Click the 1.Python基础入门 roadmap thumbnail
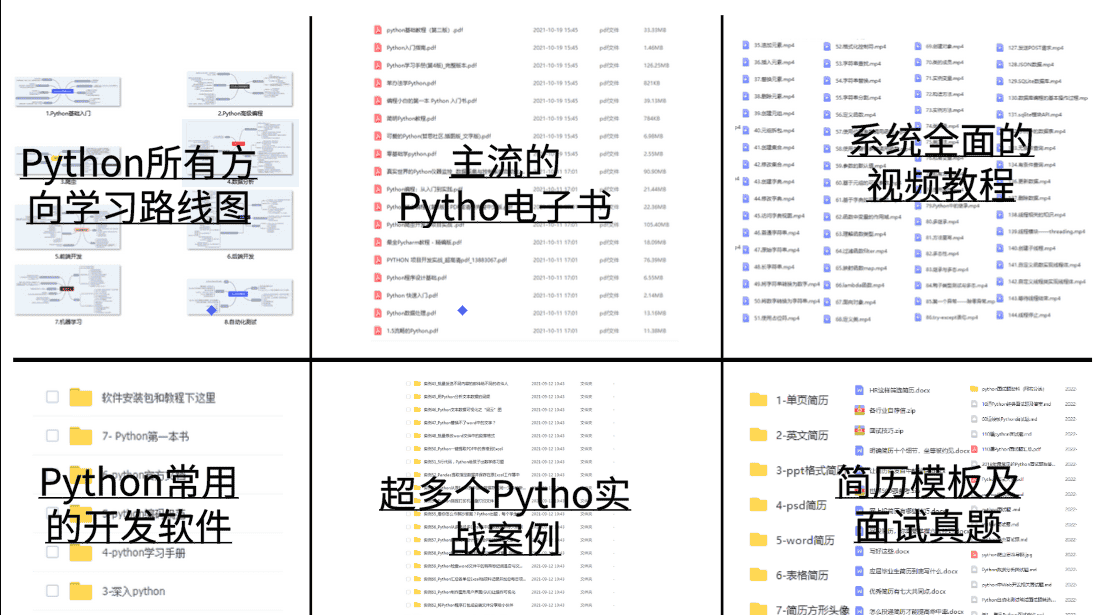 click(x=68, y=90)
